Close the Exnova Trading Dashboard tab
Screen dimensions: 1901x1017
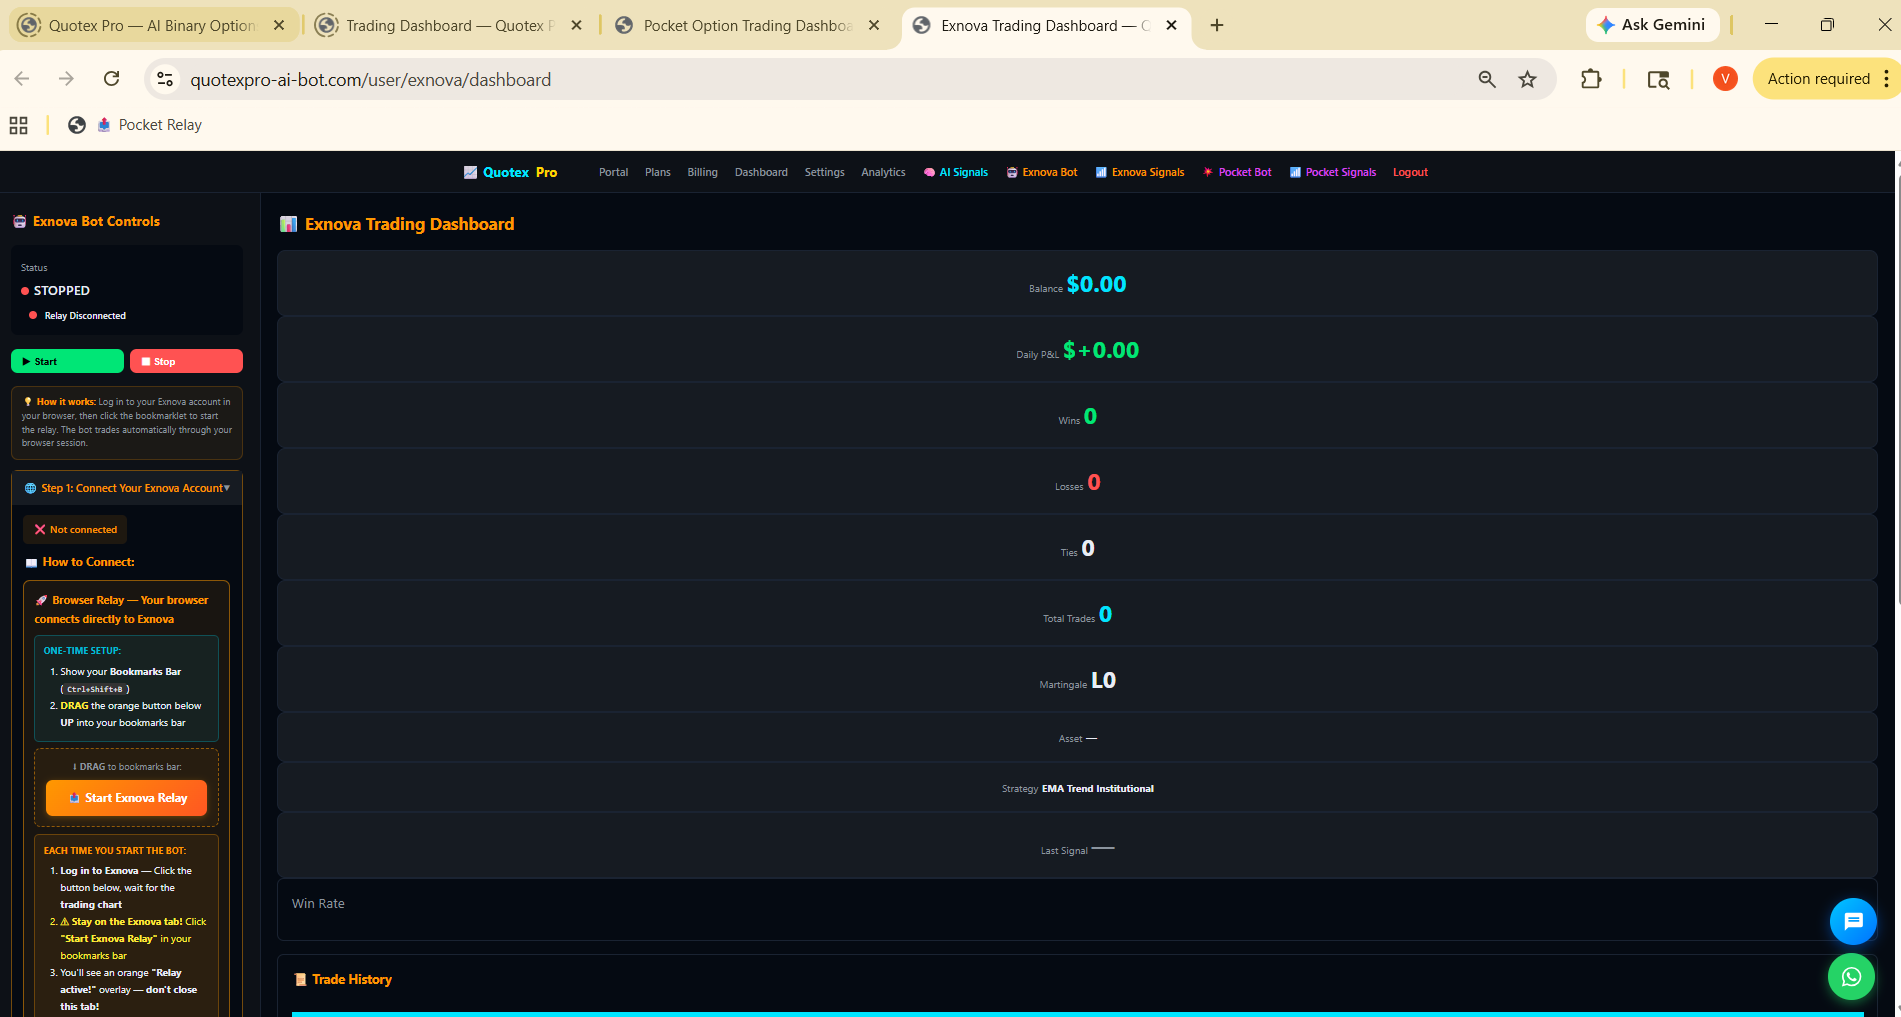click(1172, 25)
